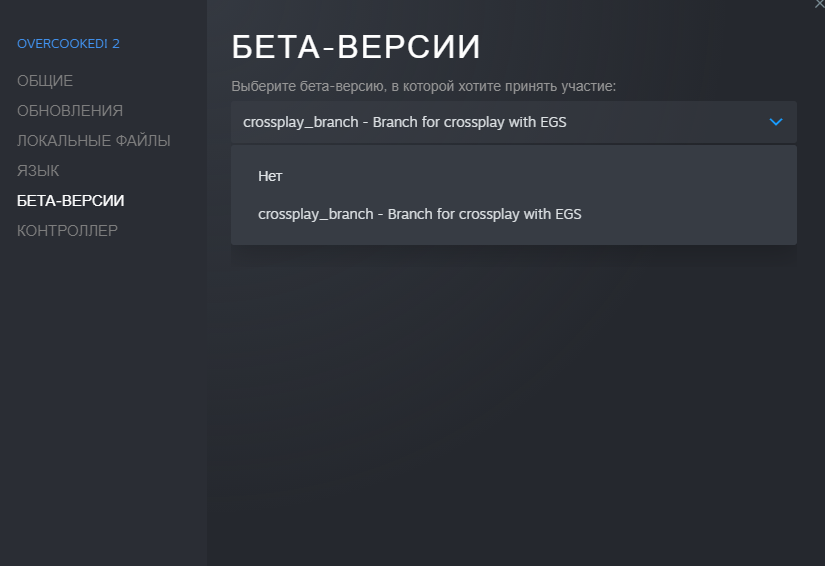Choose crossplay_branch from the open list
This screenshot has width=825, height=566.
(419, 214)
